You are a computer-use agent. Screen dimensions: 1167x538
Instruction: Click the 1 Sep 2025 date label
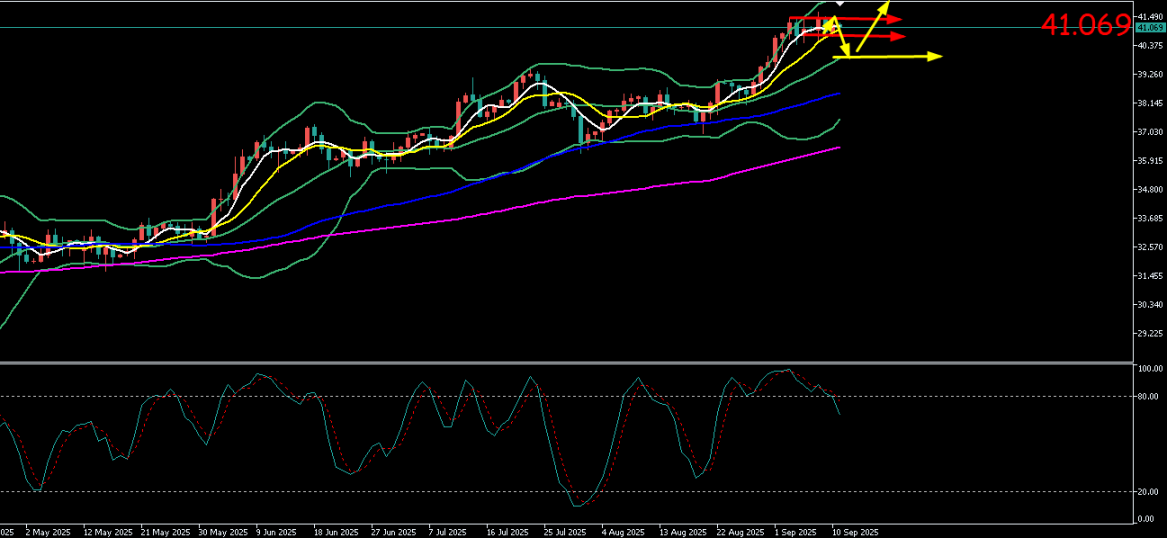(x=796, y=533)
